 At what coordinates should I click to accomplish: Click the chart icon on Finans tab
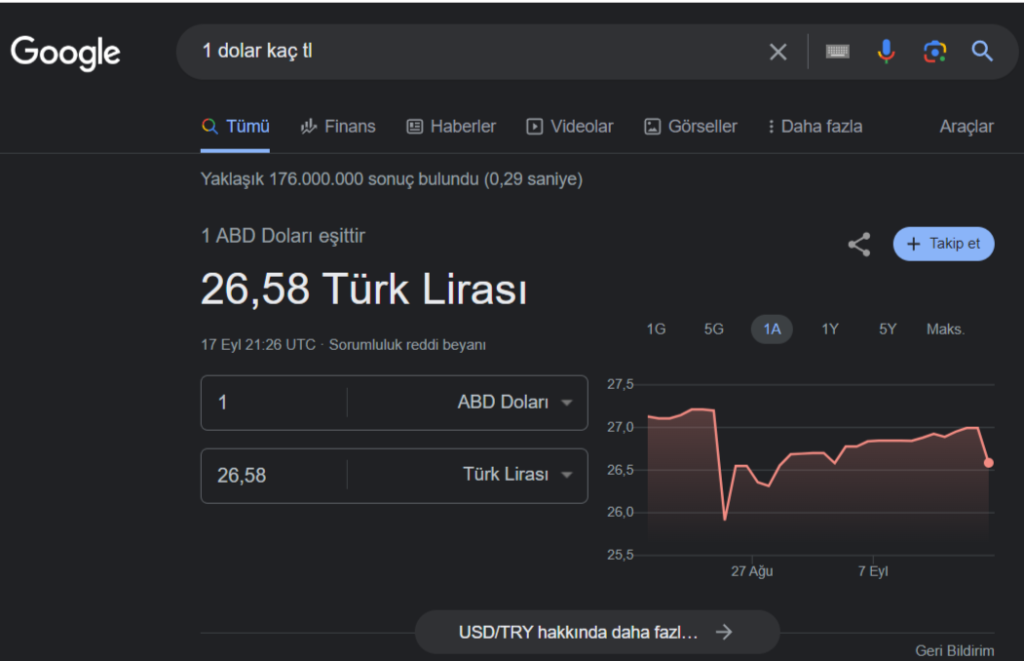pyautogui.click(x=308, y=126)
